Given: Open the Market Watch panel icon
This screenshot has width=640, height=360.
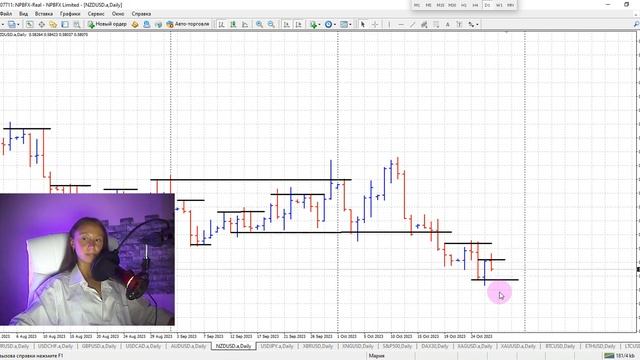Looking at the screenshot, I should (29, 24).
